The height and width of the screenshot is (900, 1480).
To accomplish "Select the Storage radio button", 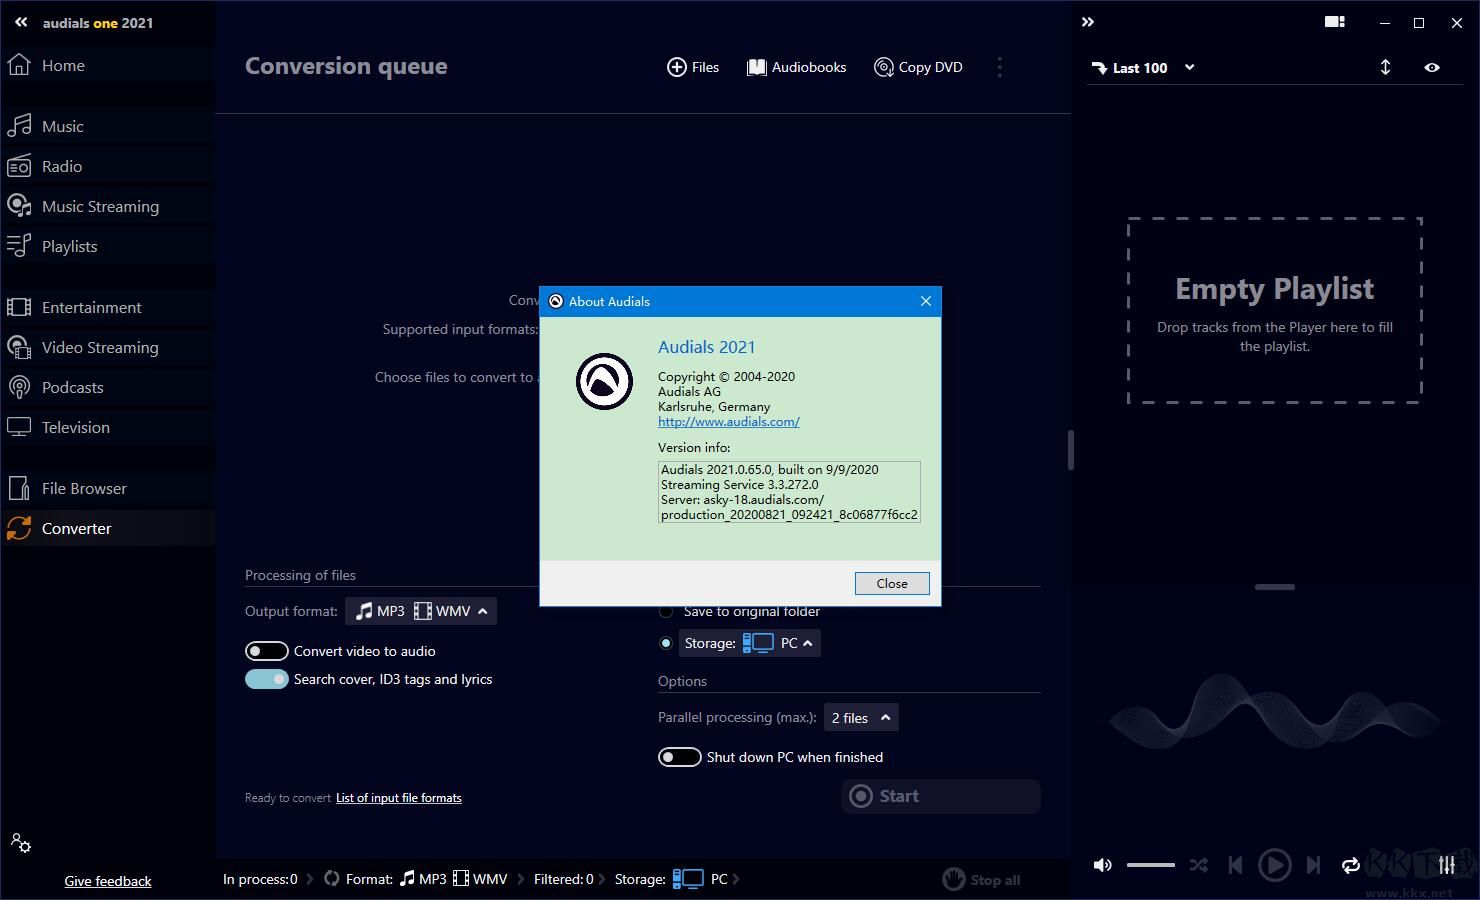I will [x=666, y=643].
